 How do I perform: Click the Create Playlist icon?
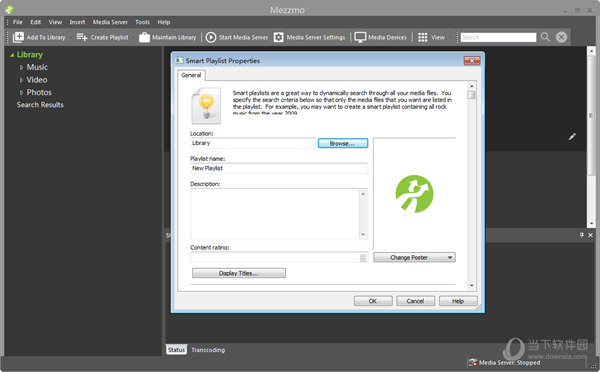coord(82,37)
